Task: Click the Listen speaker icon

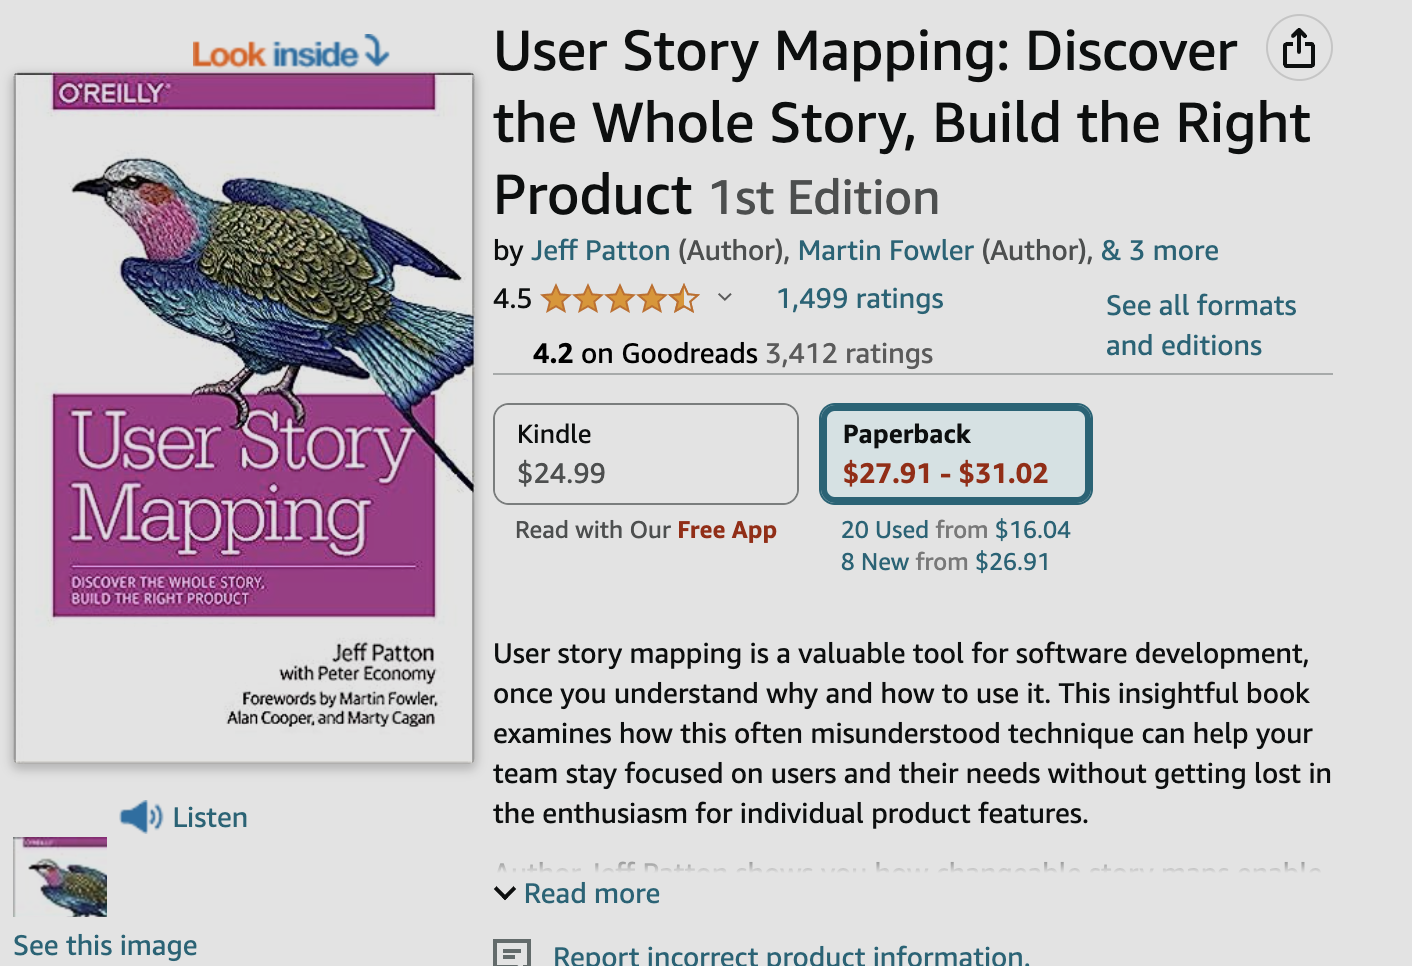Action: click(141, 817)
